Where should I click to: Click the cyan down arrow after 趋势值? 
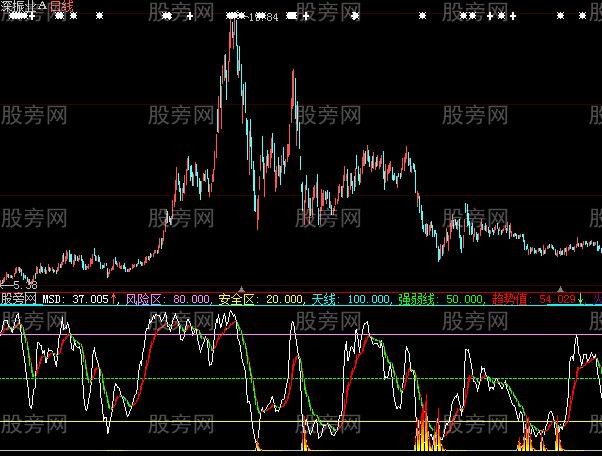pyautogui.click(x=583, y=298)
